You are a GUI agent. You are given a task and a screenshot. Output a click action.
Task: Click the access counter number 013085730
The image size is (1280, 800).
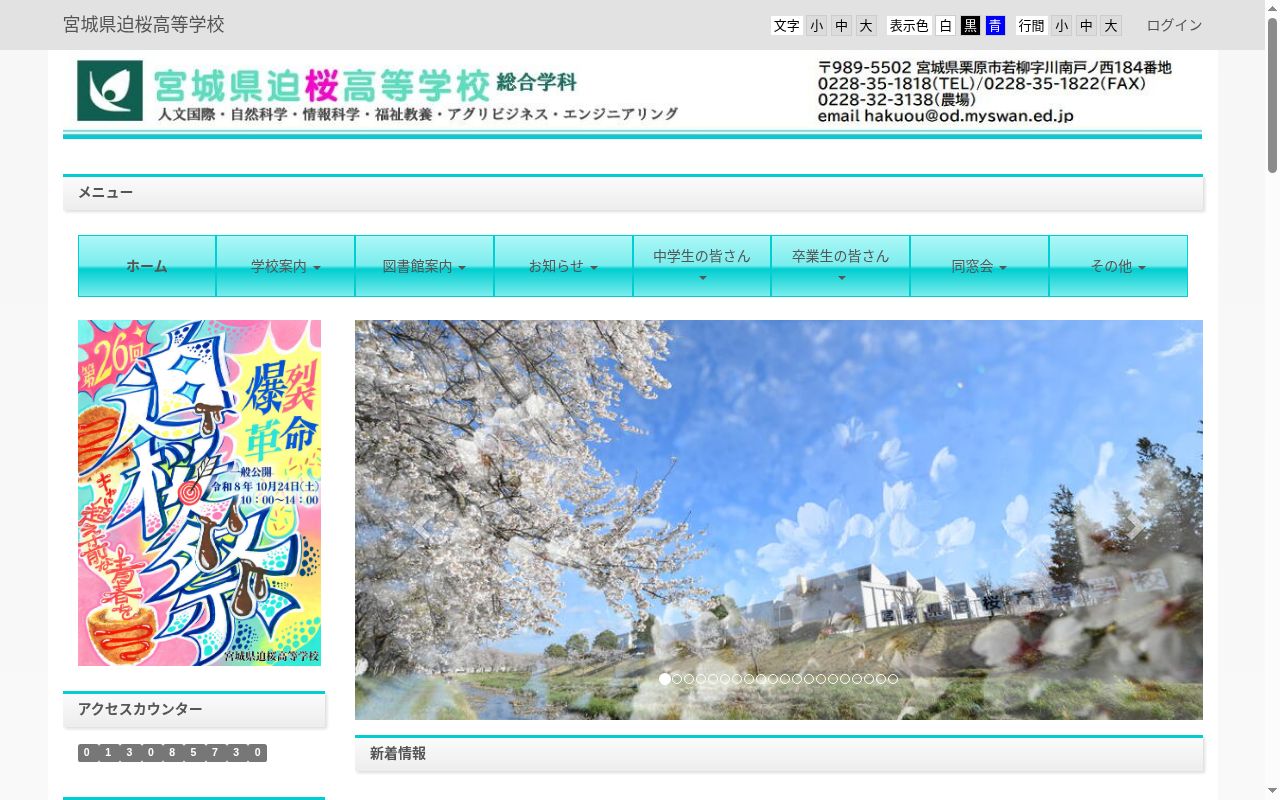172,753
